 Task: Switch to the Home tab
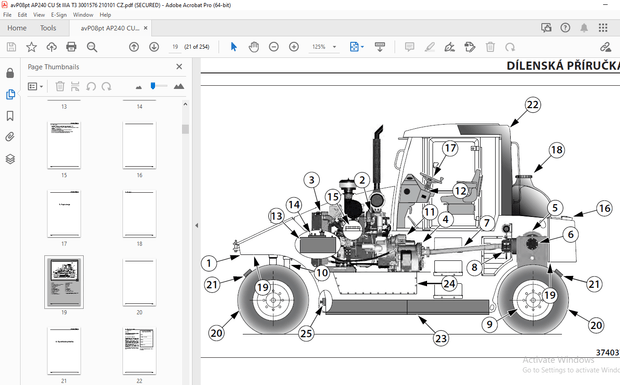point(17,28)
